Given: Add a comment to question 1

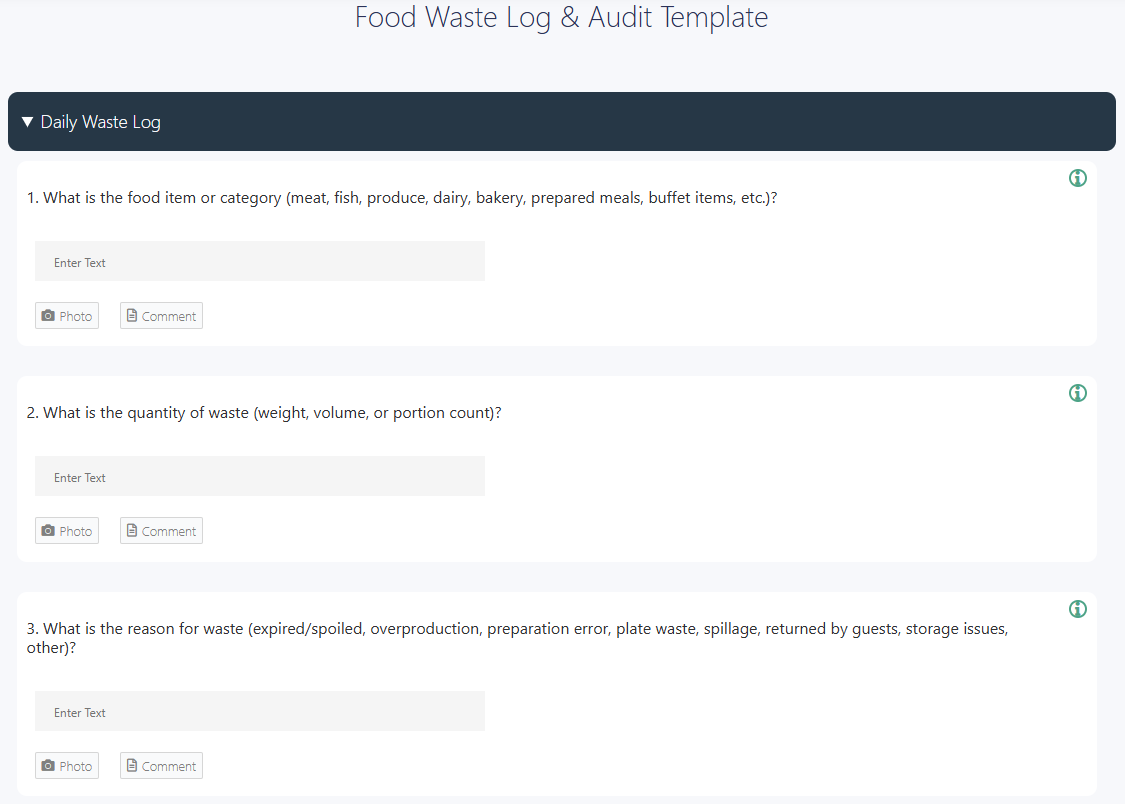Looking at the screenshot, I should tap(161, 315).
